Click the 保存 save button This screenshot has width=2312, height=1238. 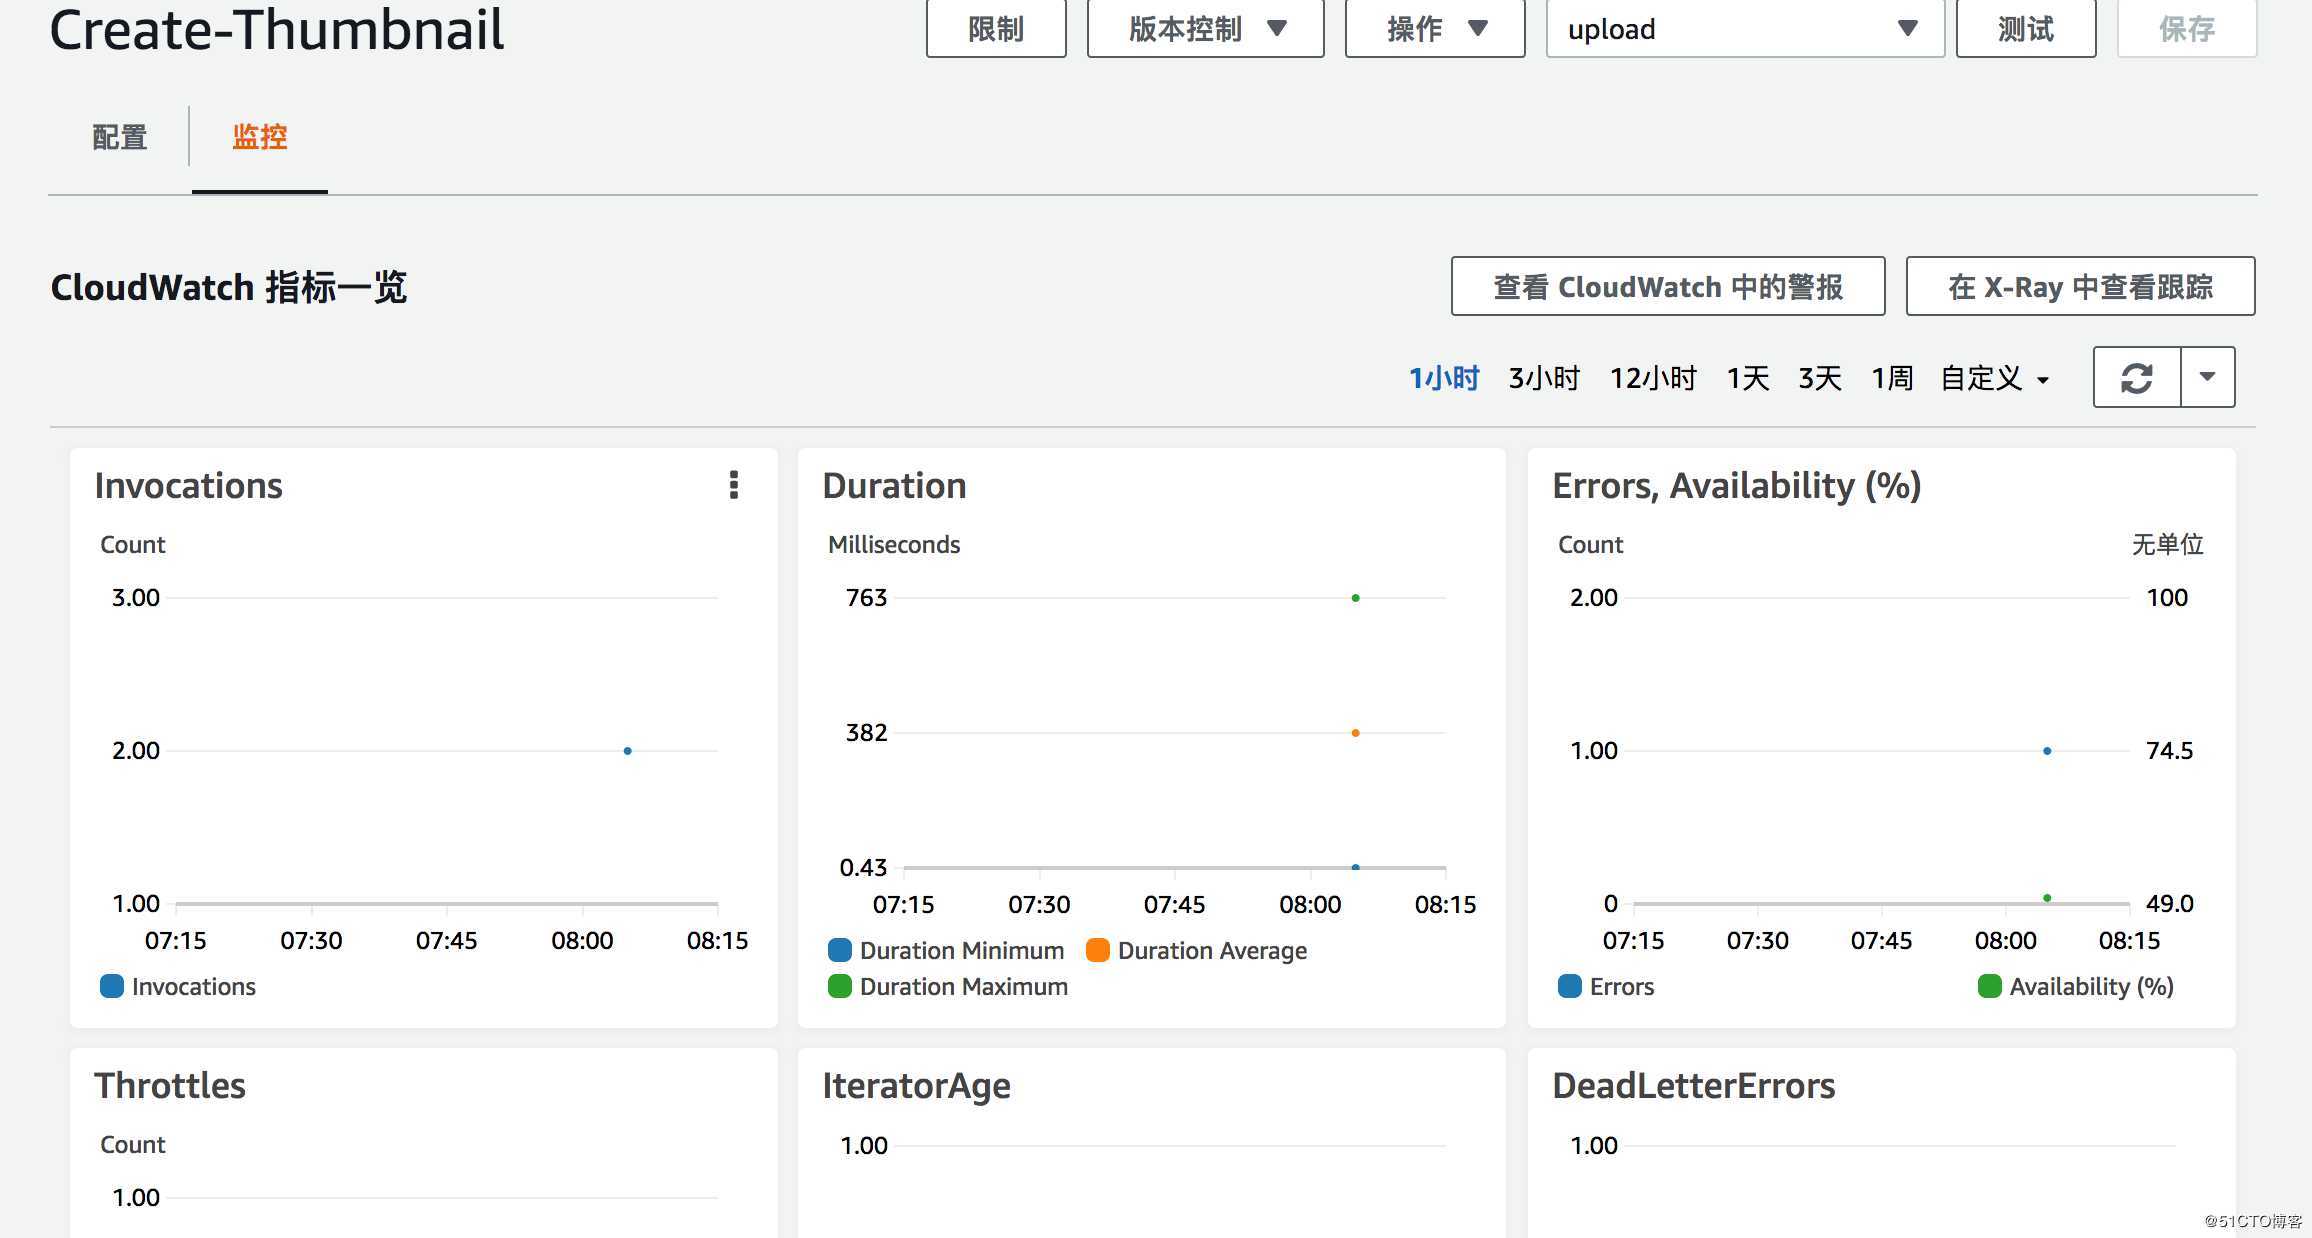pos(2187,29)
